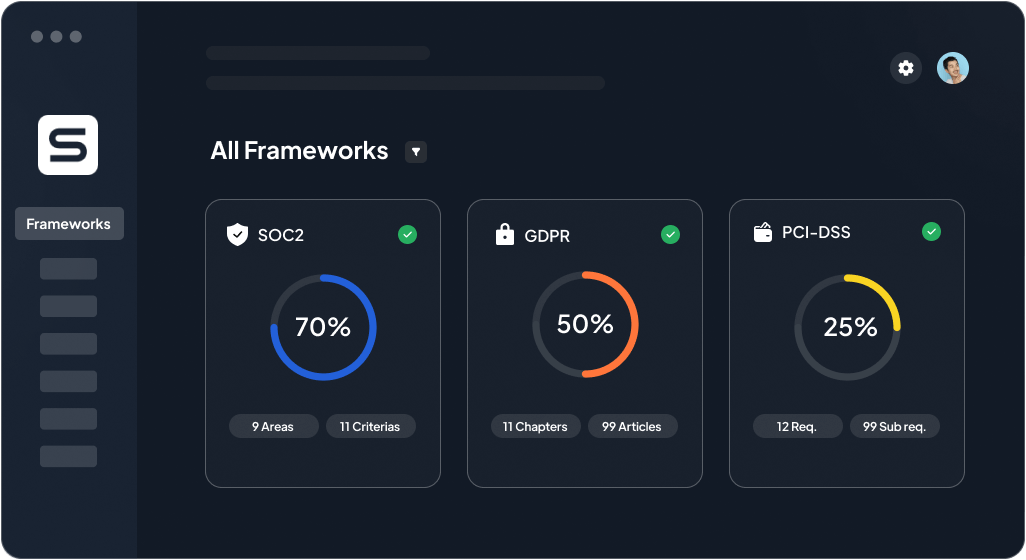Viewport: 1026px width, 560px height.
Task: Click the All Frameworks heading
Action: pyautogui.click(x=299, y=151)
